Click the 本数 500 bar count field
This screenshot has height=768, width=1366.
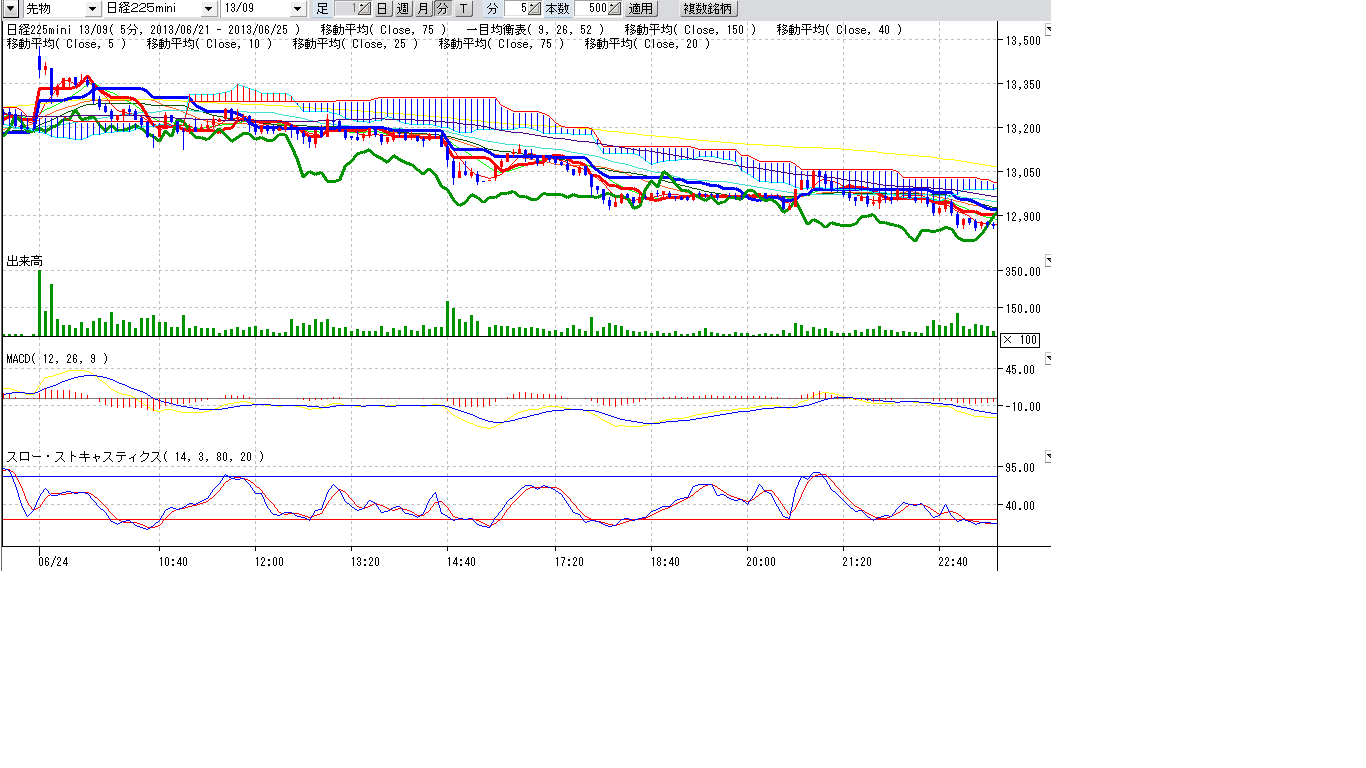click(x=590, y=9)
